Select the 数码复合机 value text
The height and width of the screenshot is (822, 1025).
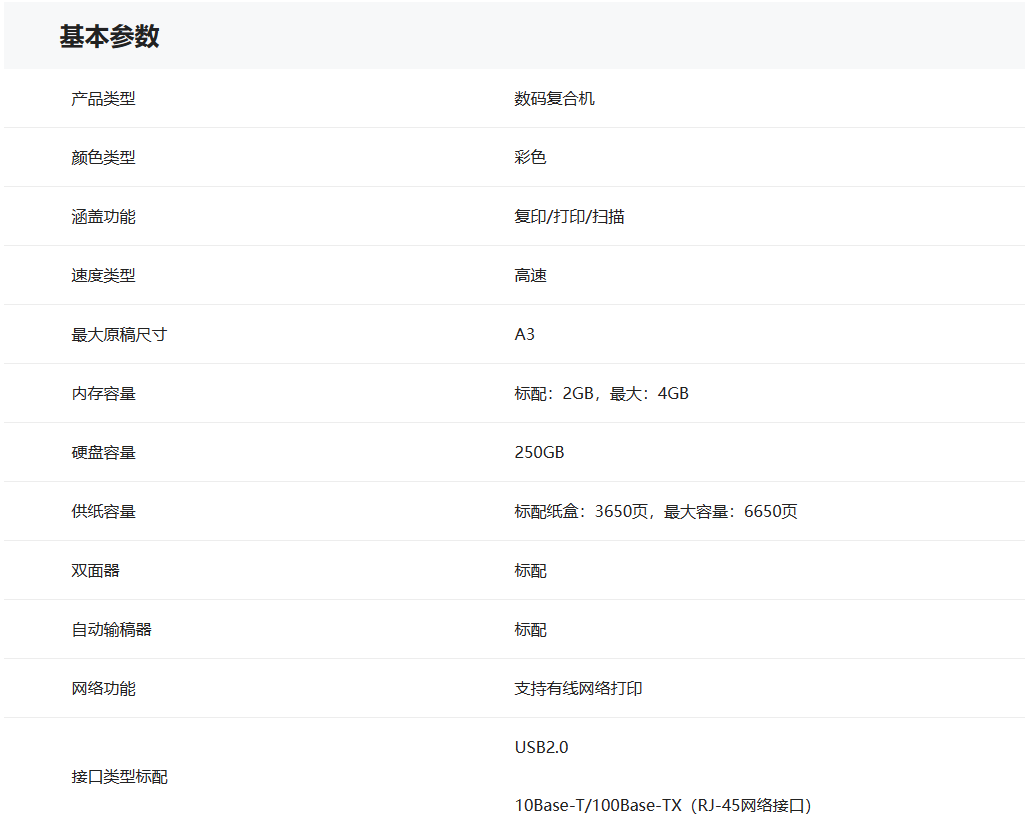point(554,98)
